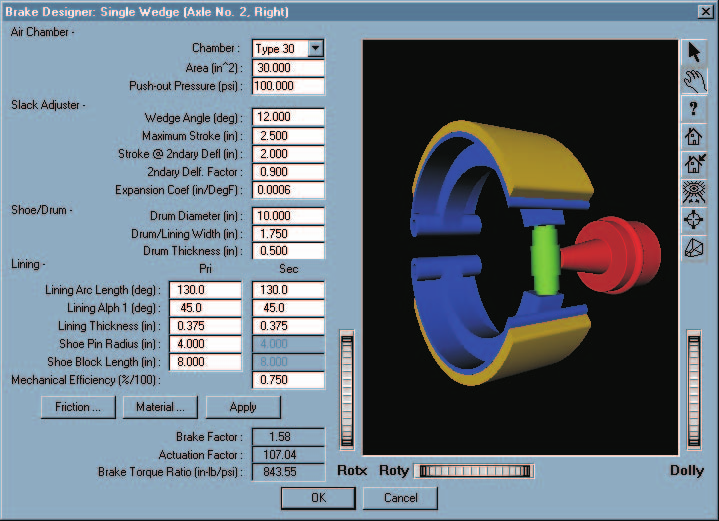719x521 pixels.
Task: Click Brake Torque Ratio value 843.55
Action: pos(288,472)
